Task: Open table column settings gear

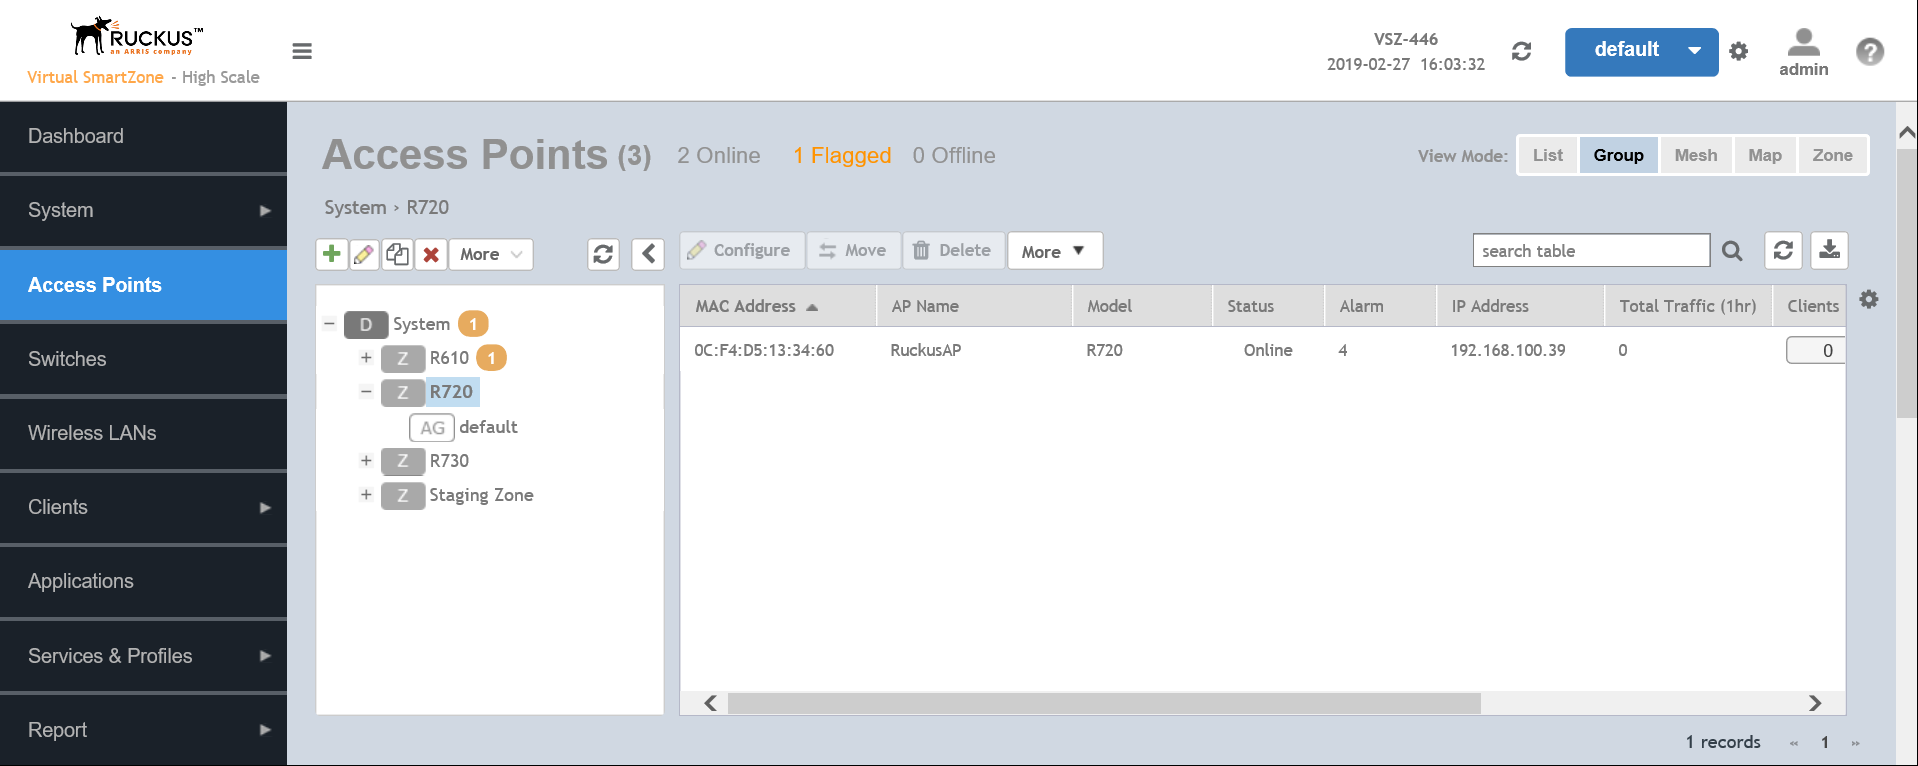Action: pos(1868,299)
